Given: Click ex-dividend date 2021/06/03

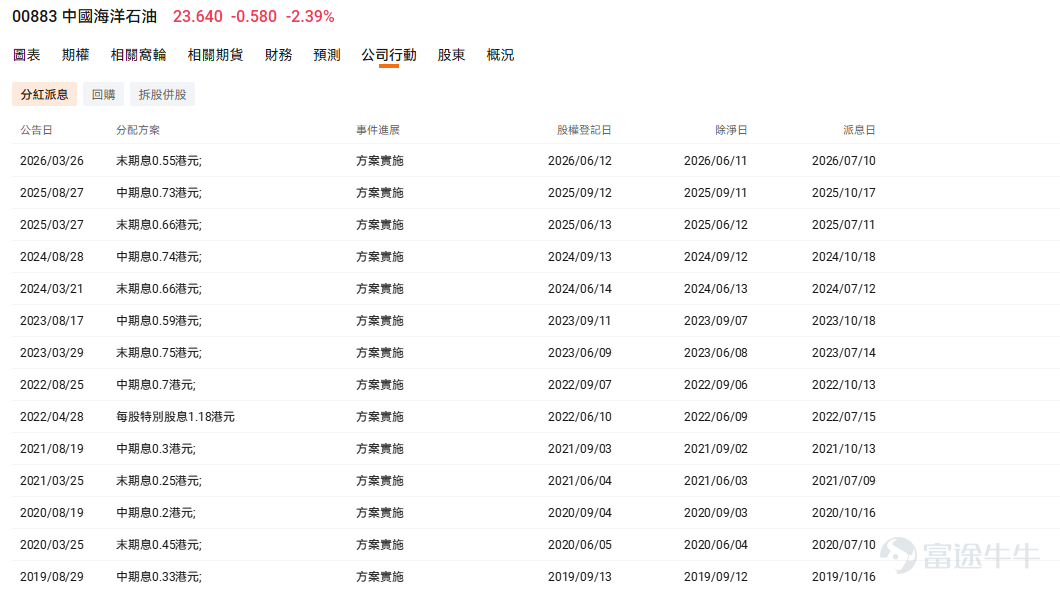Looking at the screenshot, I should (716, 480).
